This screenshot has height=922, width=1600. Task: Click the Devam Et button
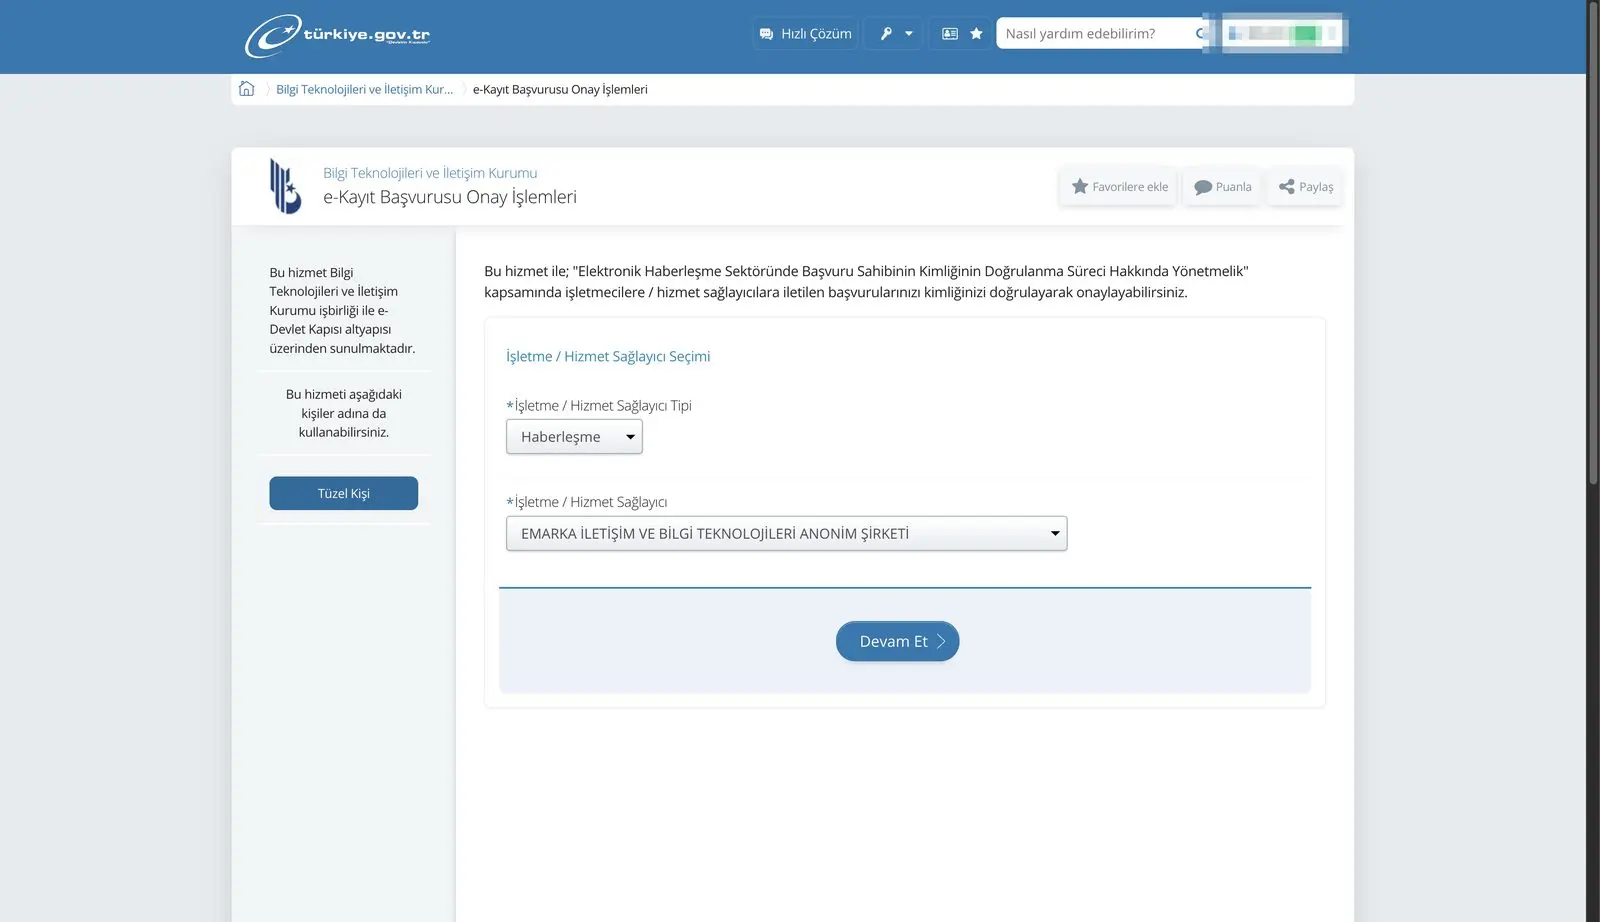[898, 642]
